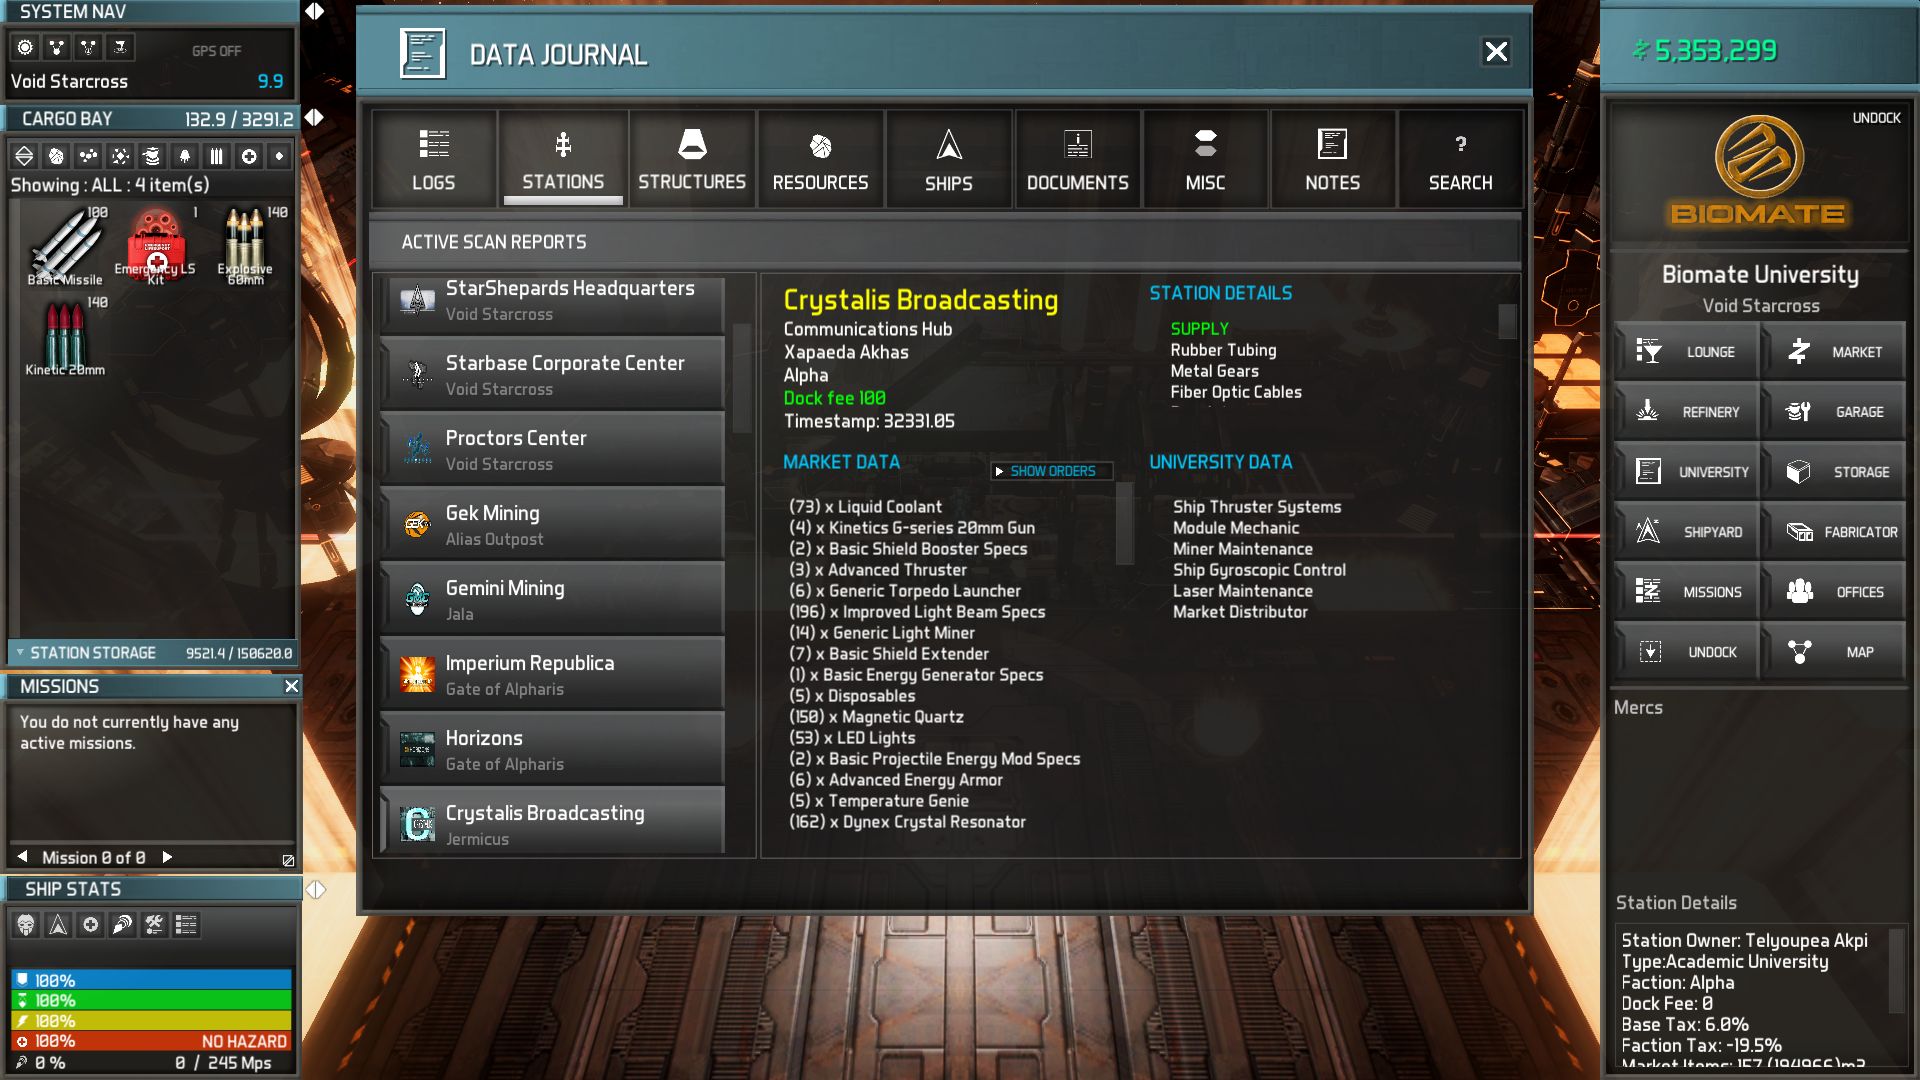Open the Resources tab

point(820,159)
